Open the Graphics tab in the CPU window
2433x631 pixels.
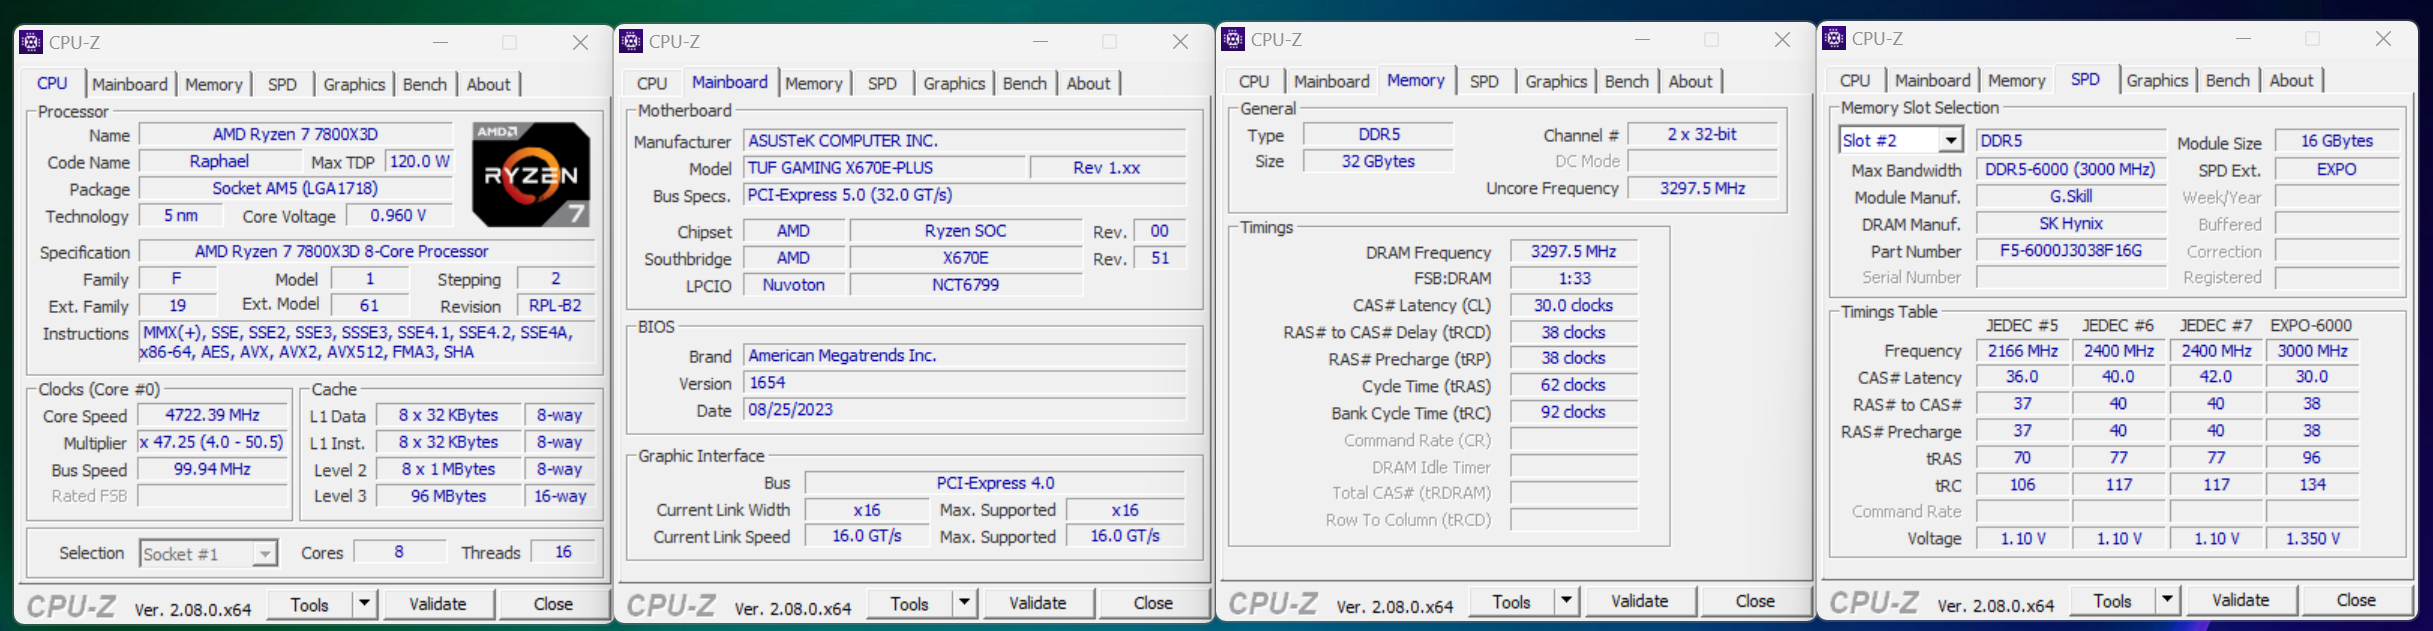354,85
